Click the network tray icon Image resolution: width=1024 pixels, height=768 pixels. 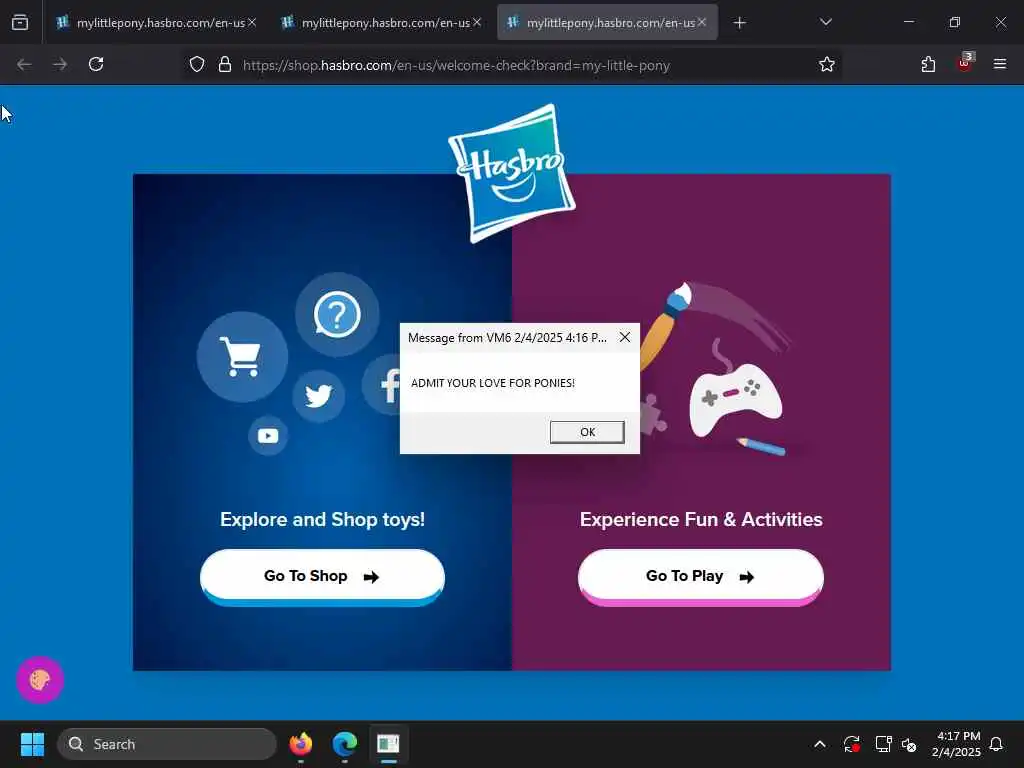883,744
